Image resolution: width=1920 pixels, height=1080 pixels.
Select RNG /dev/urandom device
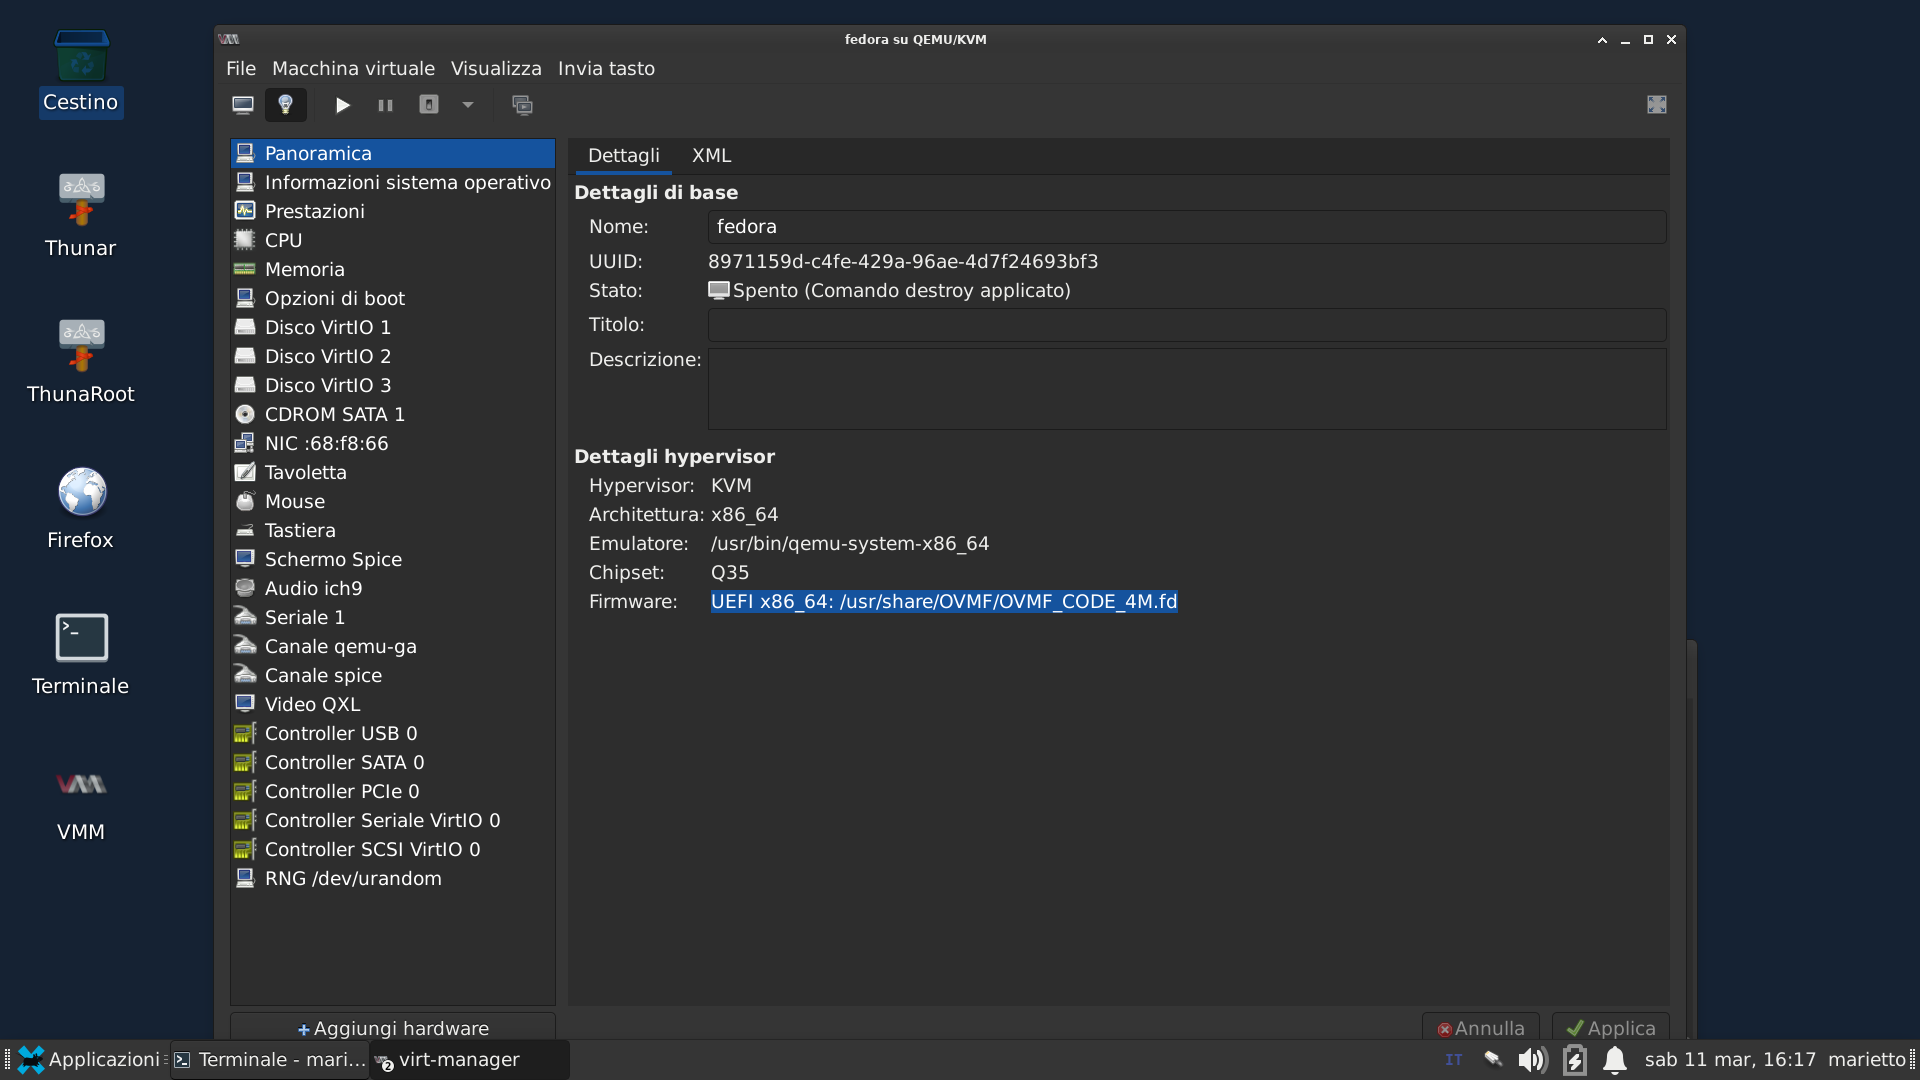[x=393, y=878]
